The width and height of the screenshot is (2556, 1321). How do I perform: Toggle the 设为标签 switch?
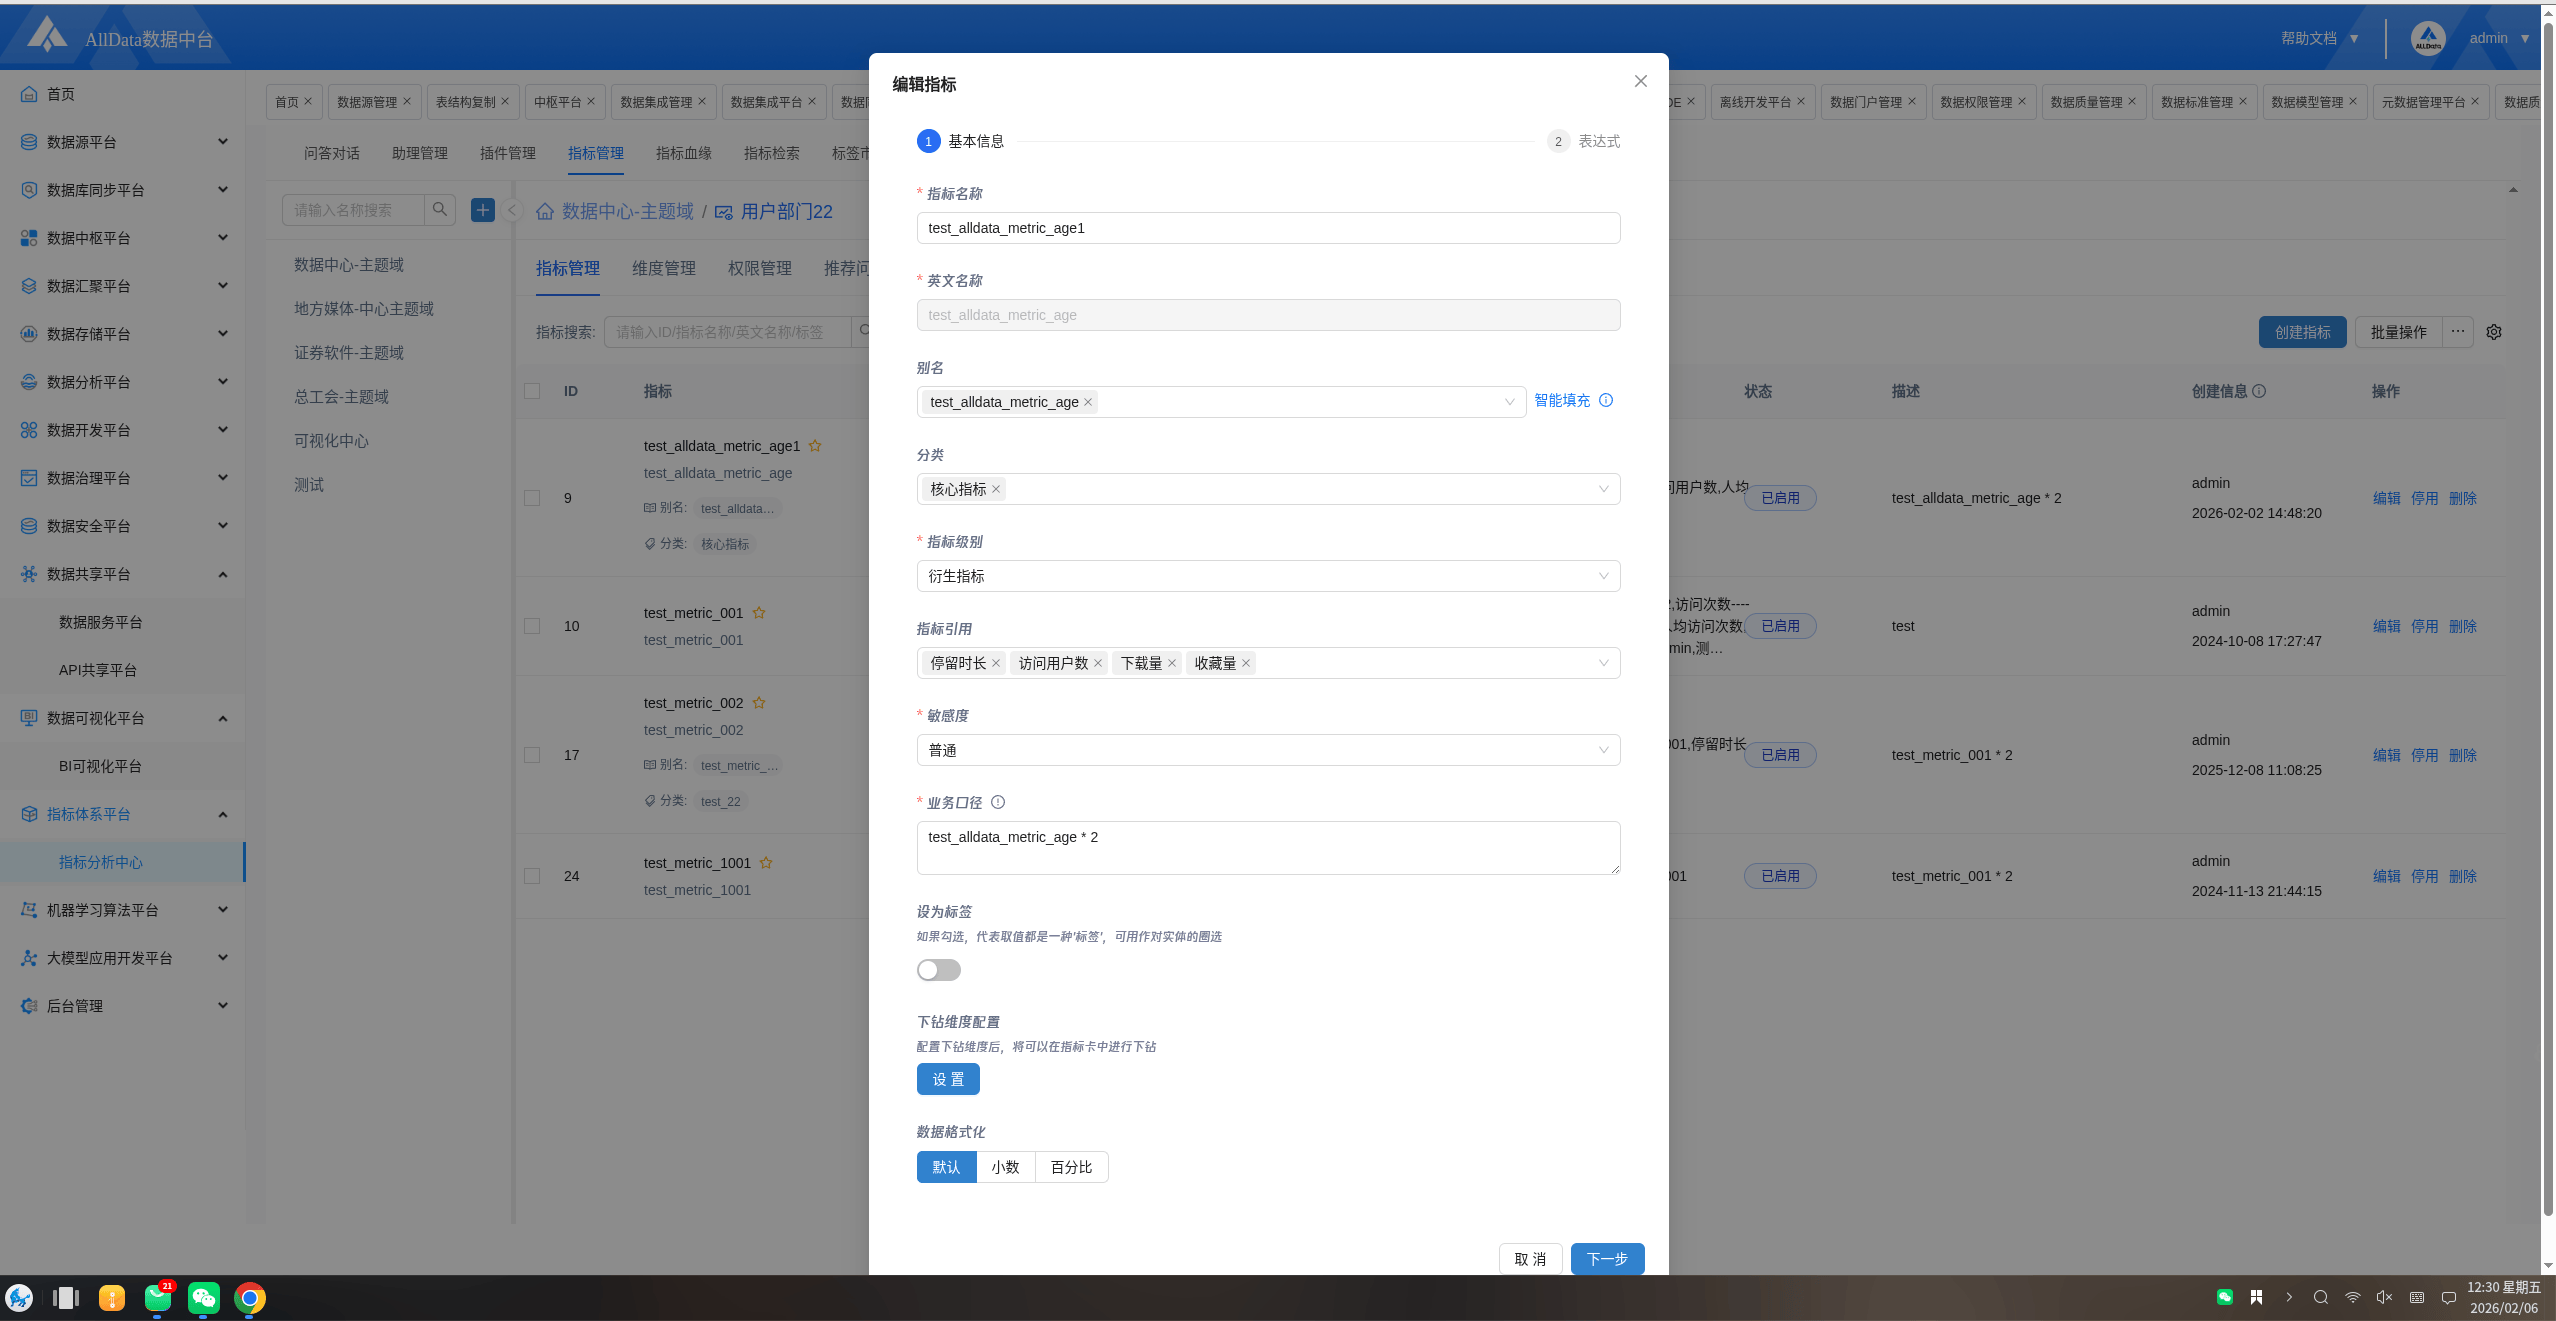938,970
